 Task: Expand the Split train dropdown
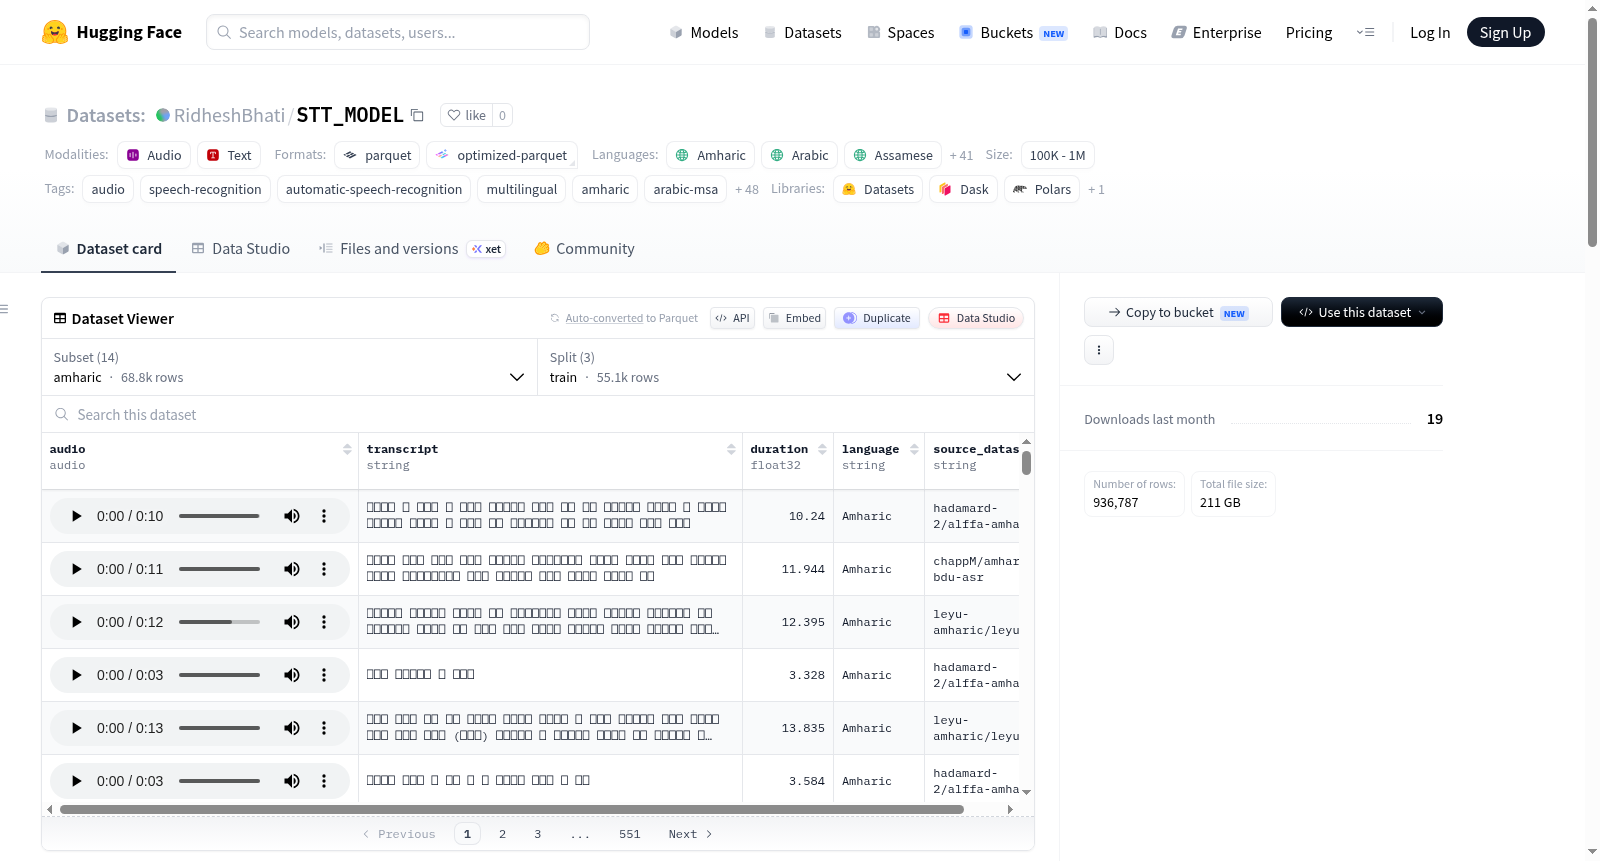coord(786,367)
